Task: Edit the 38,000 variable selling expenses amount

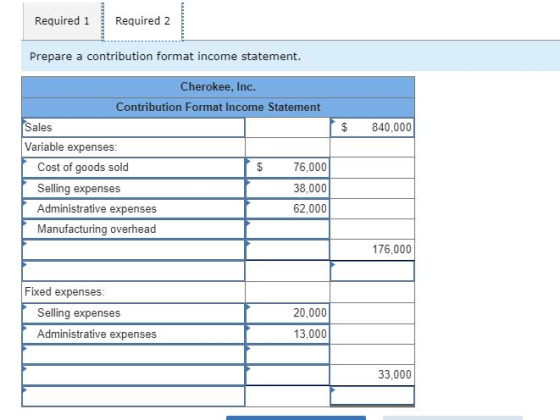Action: click(288, 188)
